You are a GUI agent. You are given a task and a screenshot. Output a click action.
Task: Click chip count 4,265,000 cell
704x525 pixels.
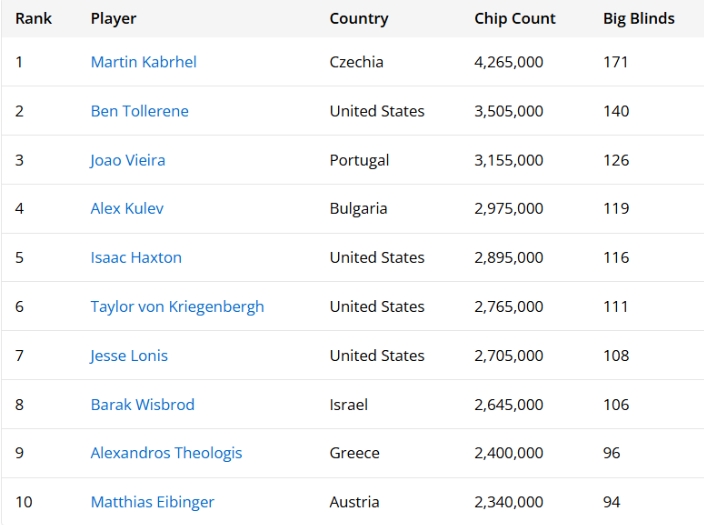(509, 62)
